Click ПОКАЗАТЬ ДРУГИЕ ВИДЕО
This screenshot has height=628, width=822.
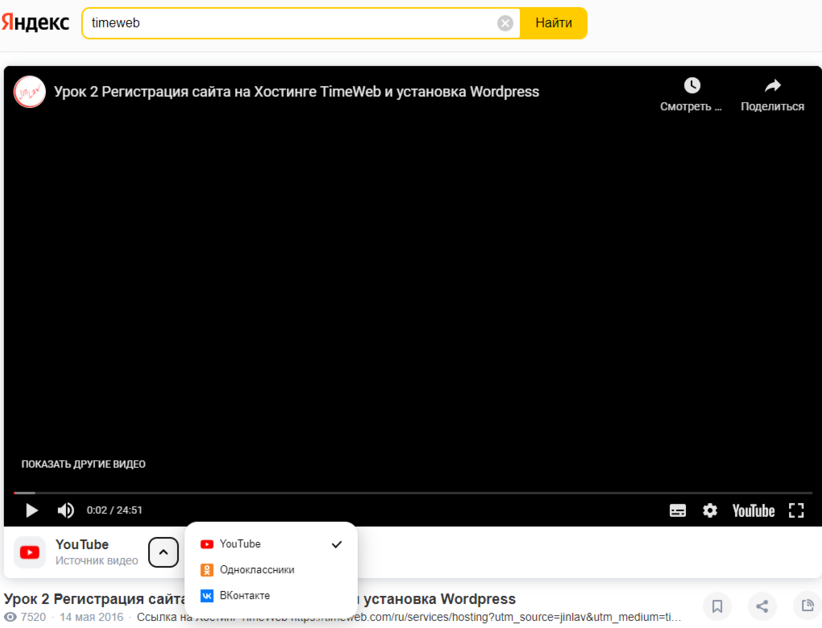[83, 464]
